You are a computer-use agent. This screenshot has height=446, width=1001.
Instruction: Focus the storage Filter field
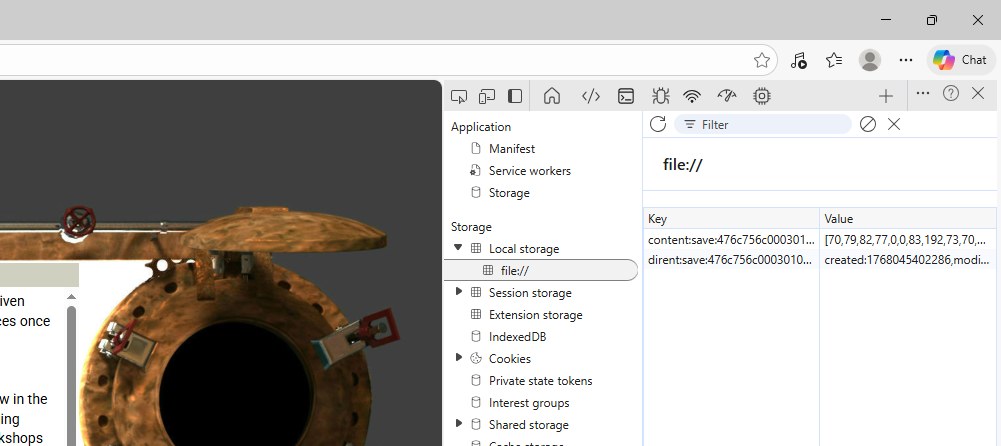(x=770, y=124)
